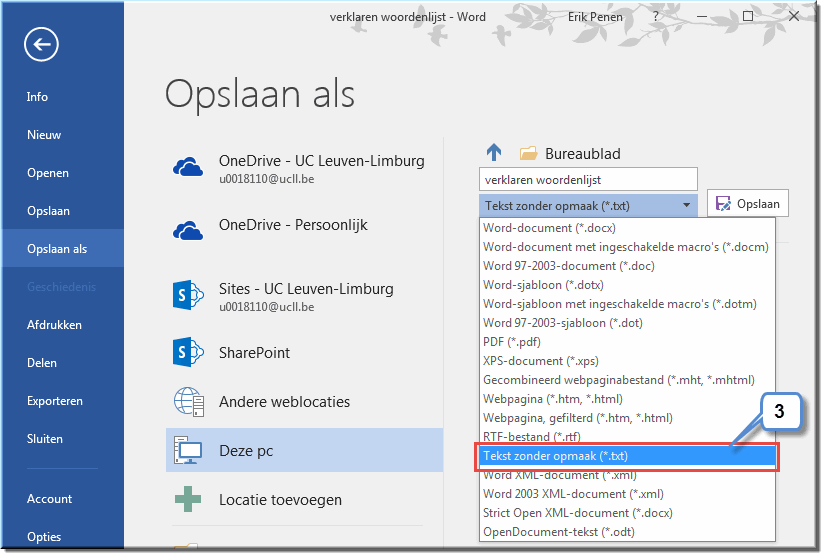Click the OneDrive UC Leuven-Limburg cloud icon
This screenshot has height=557, width=825.
click(188, 167)
